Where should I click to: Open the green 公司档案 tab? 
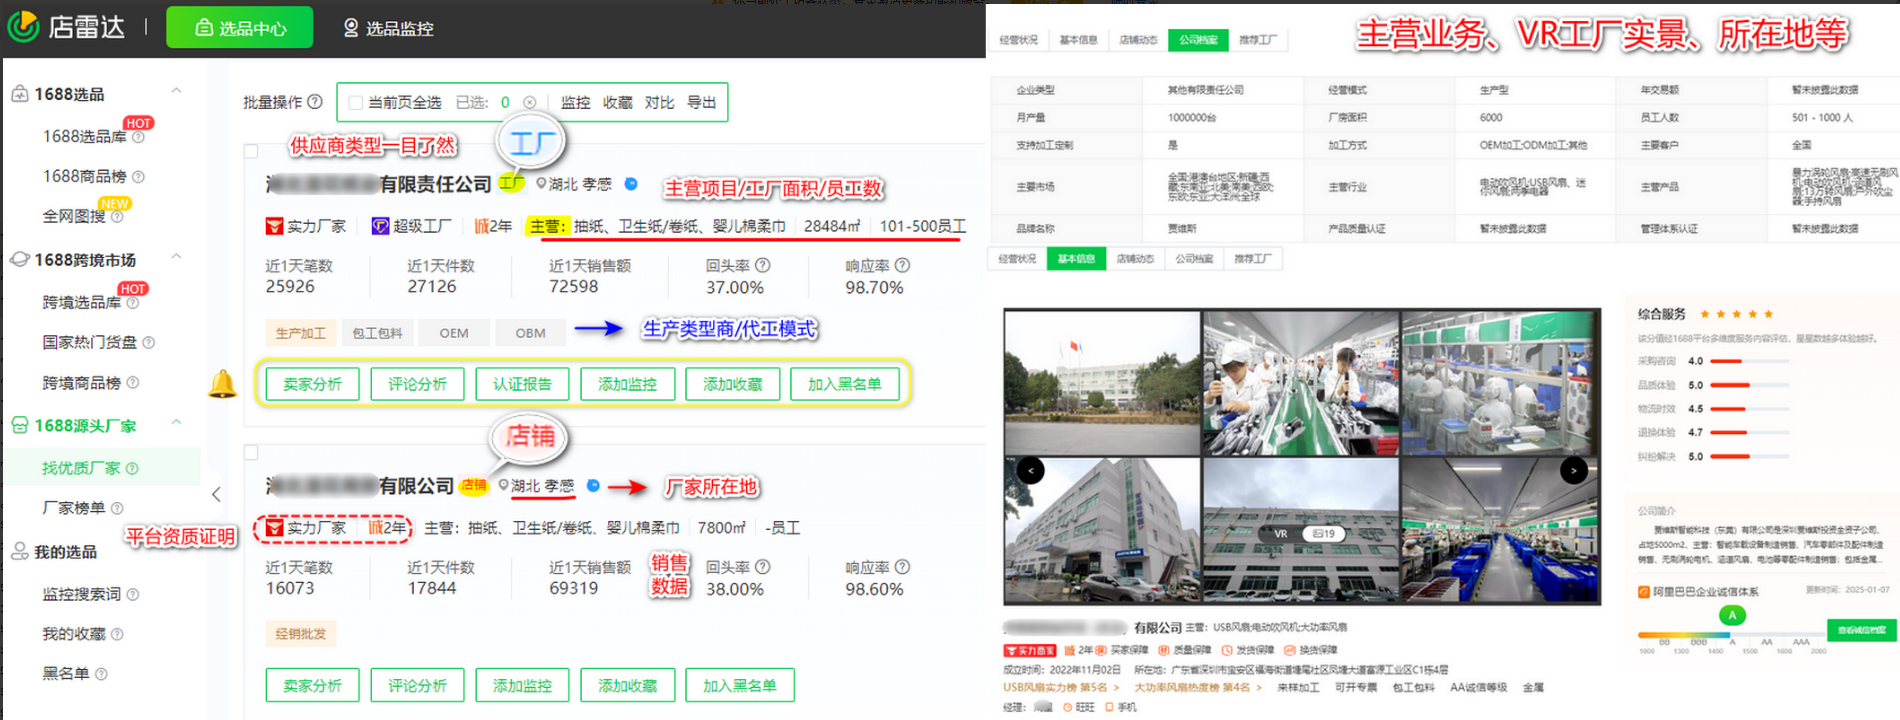coord(1198,40)
